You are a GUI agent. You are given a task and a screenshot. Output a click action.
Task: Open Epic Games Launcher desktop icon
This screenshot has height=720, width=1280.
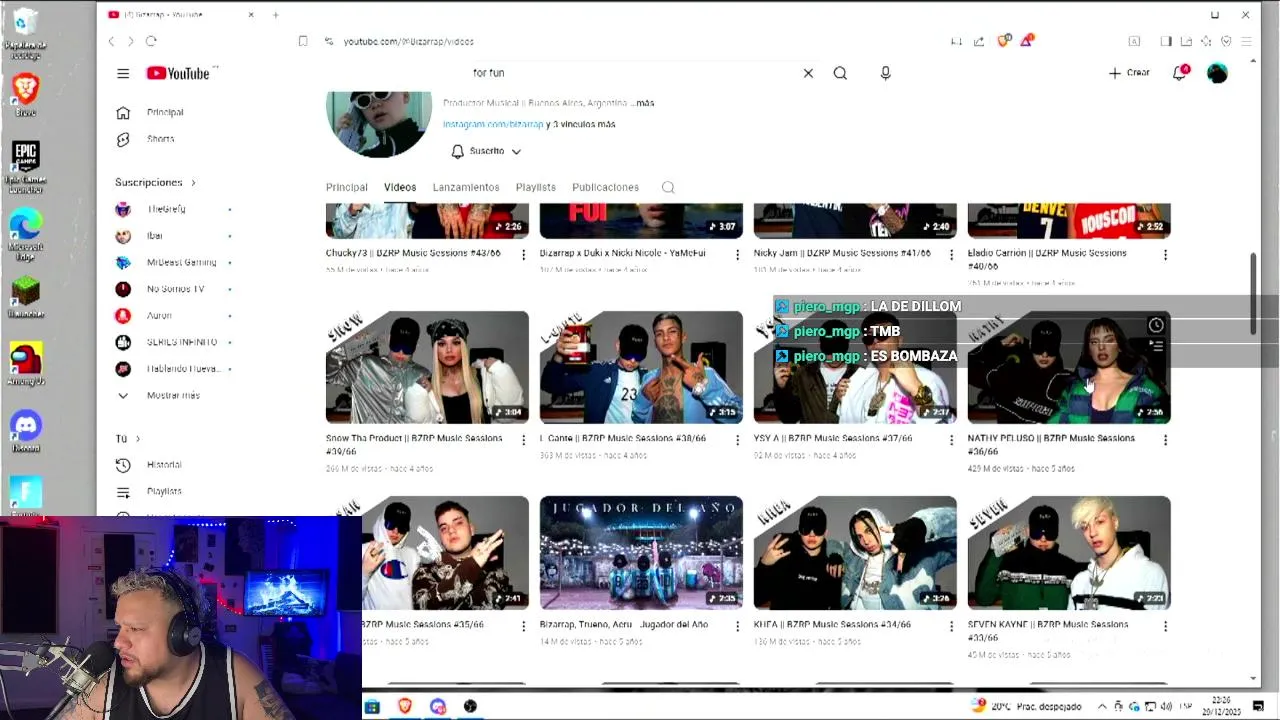[26, 166]
